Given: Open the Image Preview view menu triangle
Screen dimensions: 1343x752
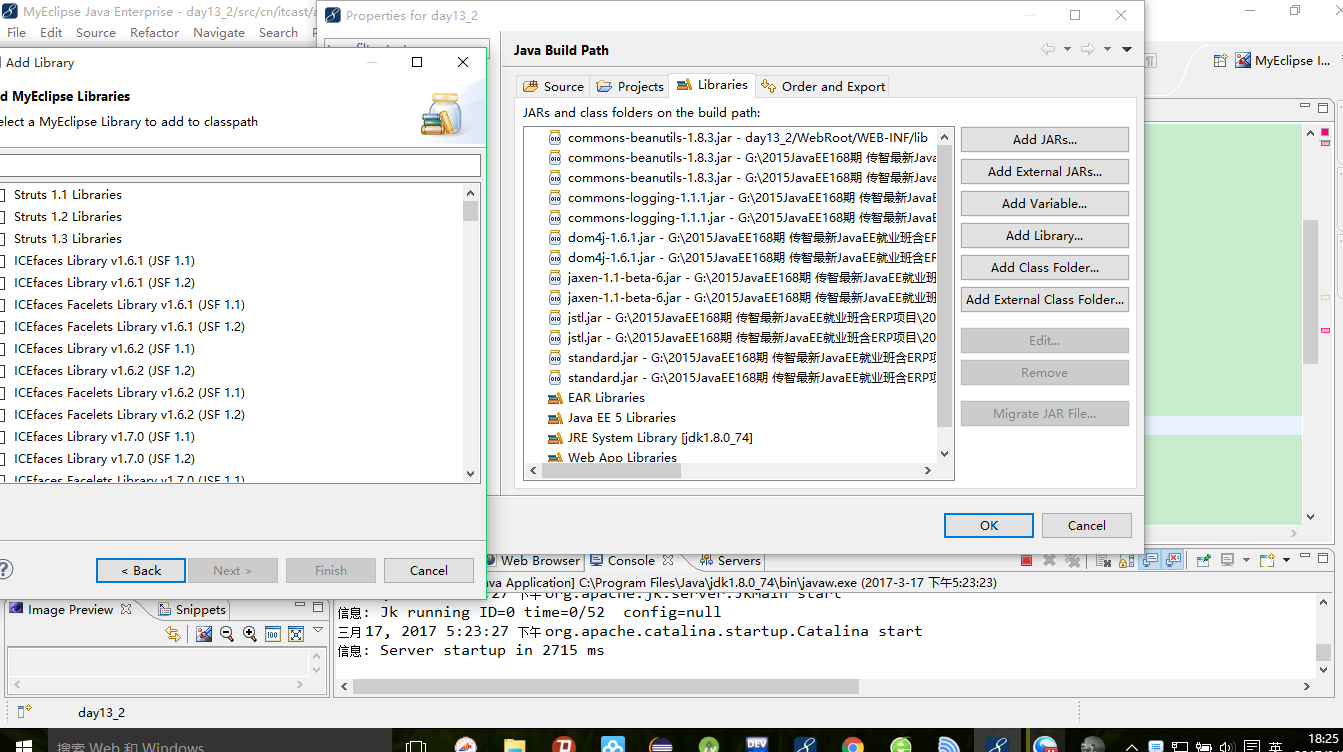Looking at the screenshot, I should (x=318, y=630).
